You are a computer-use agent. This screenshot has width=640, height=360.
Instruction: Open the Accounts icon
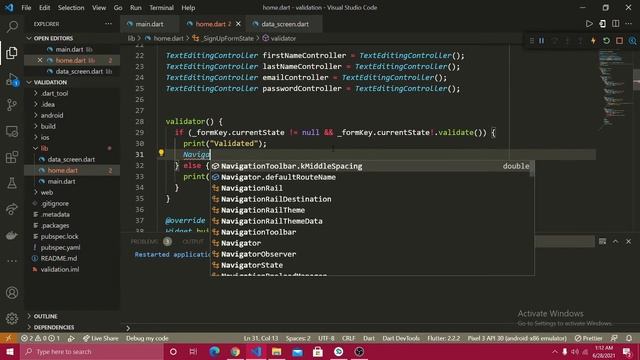12,293
